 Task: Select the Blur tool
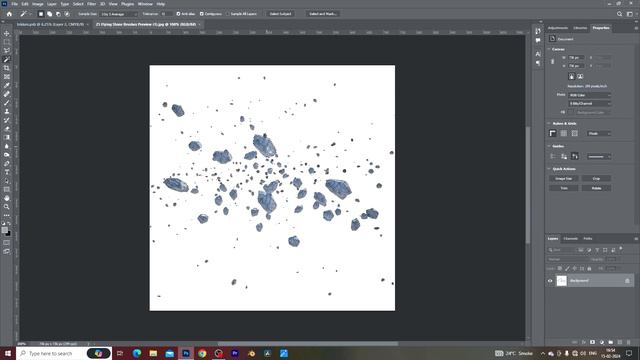point(7,146)
